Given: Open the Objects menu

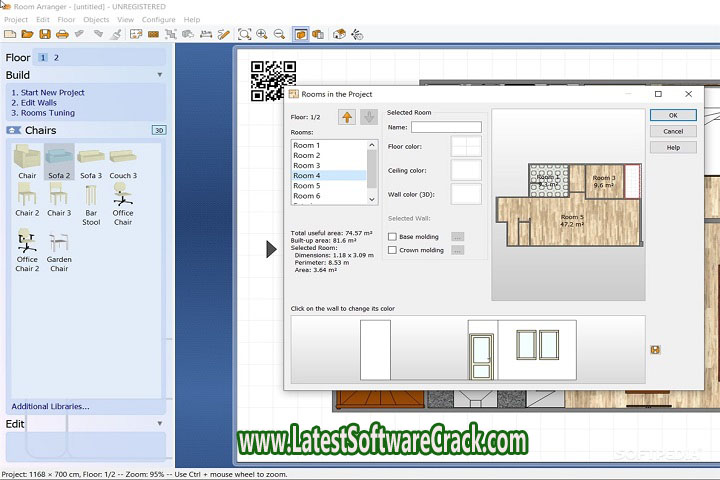Looking at the screenshot, I should click(x=96, y=19).
